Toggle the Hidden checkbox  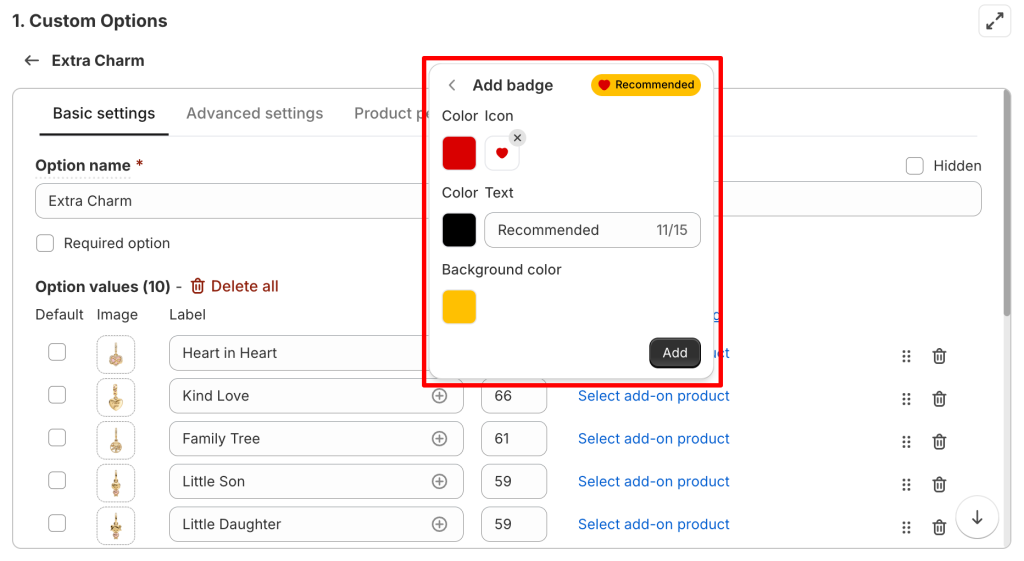click(914, 166)
